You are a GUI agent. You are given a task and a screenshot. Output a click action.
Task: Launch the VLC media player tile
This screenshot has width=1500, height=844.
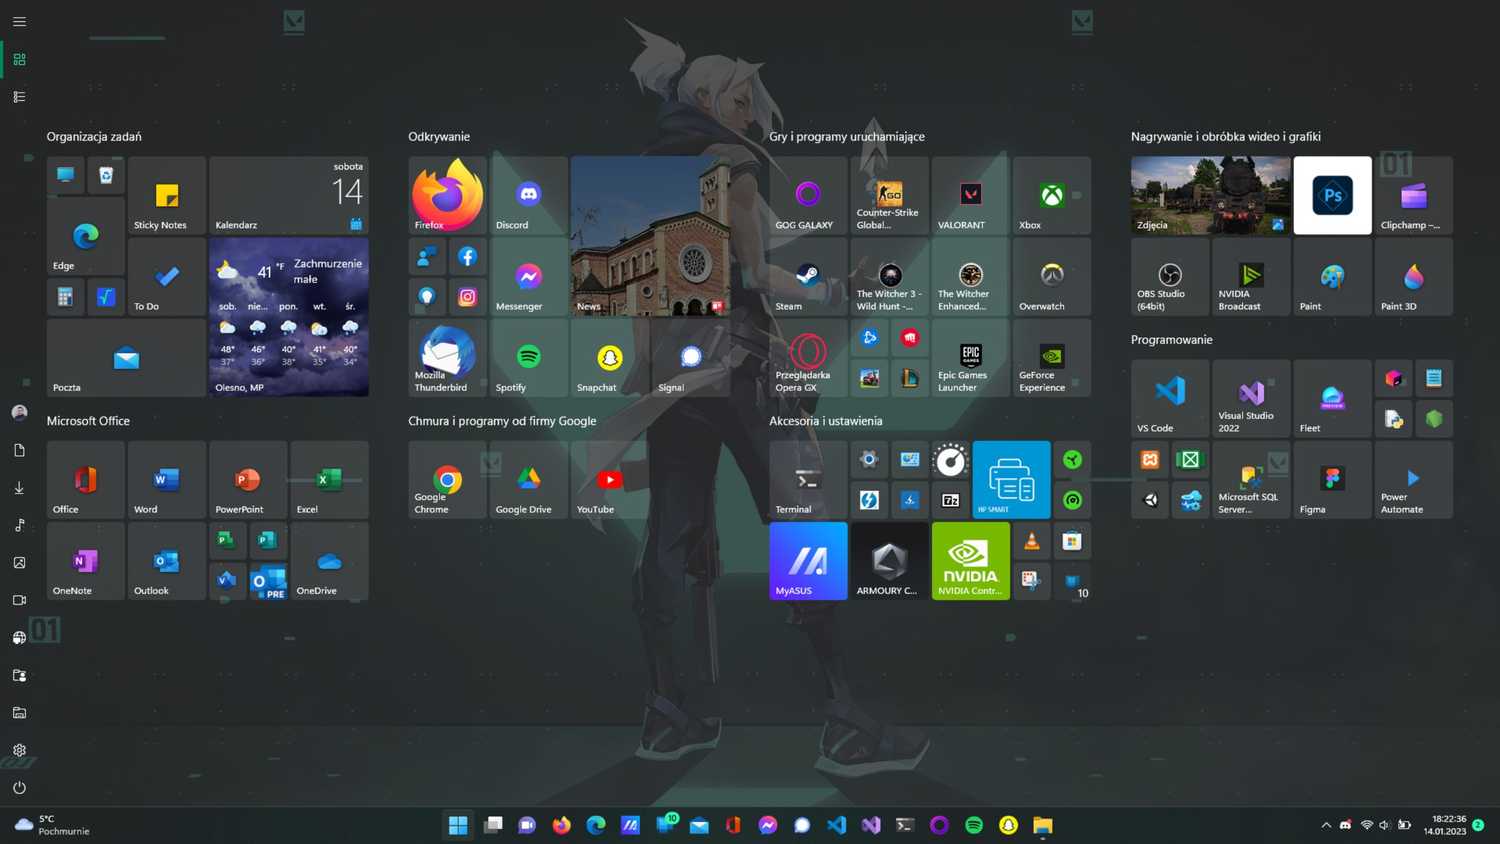[x=1031, y=540]
